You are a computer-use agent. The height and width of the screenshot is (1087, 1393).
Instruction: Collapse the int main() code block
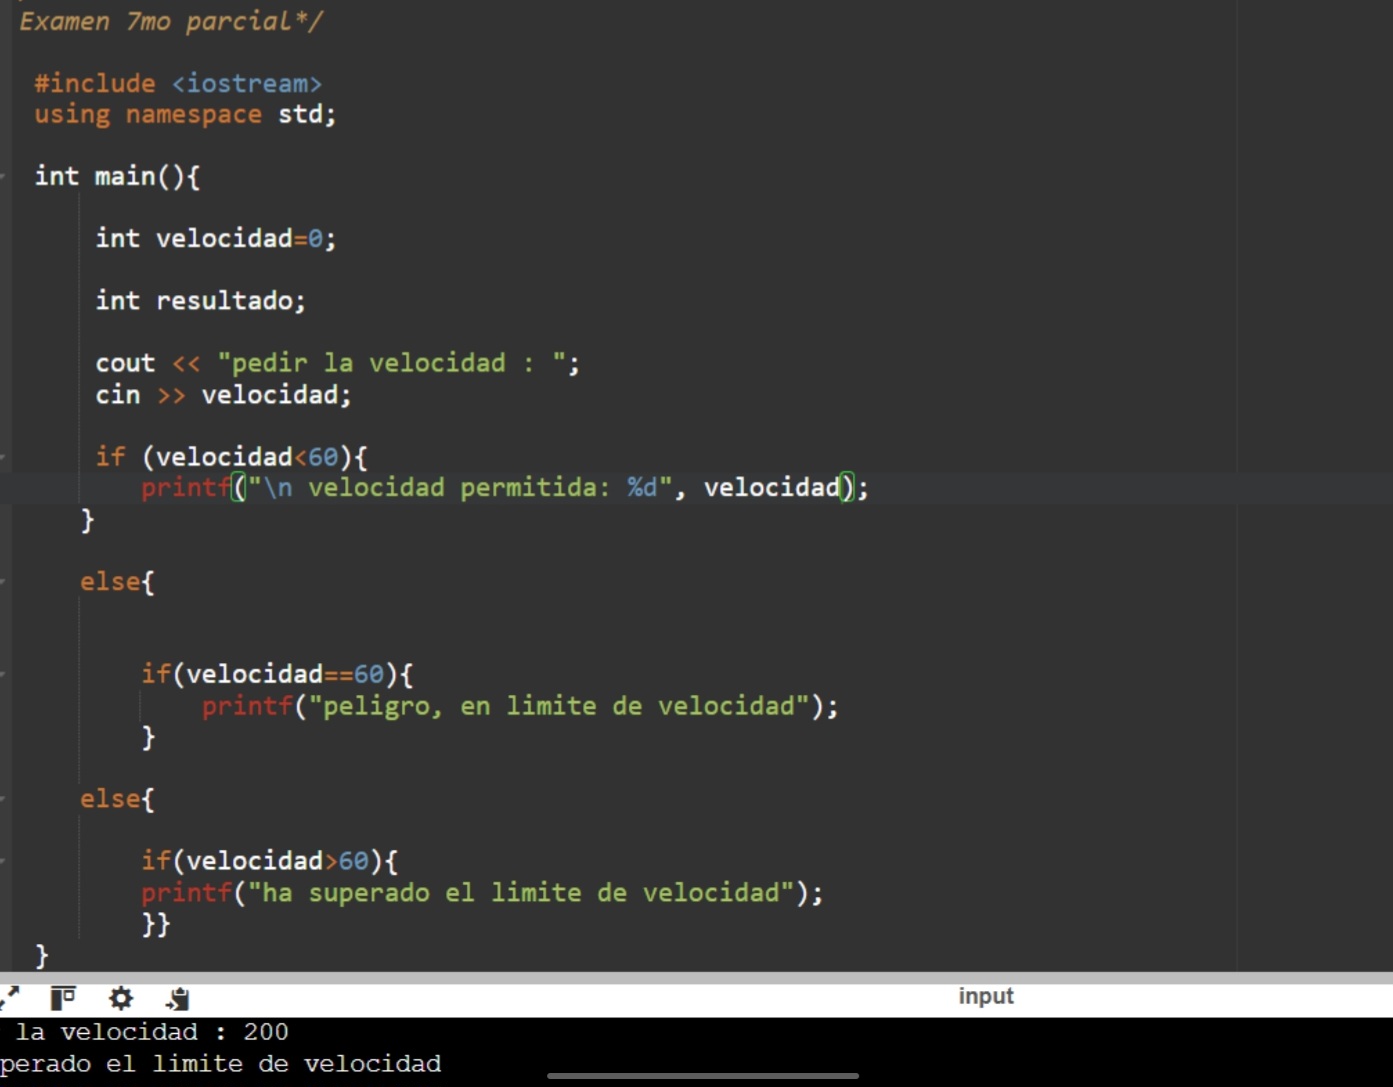[4, 177]
